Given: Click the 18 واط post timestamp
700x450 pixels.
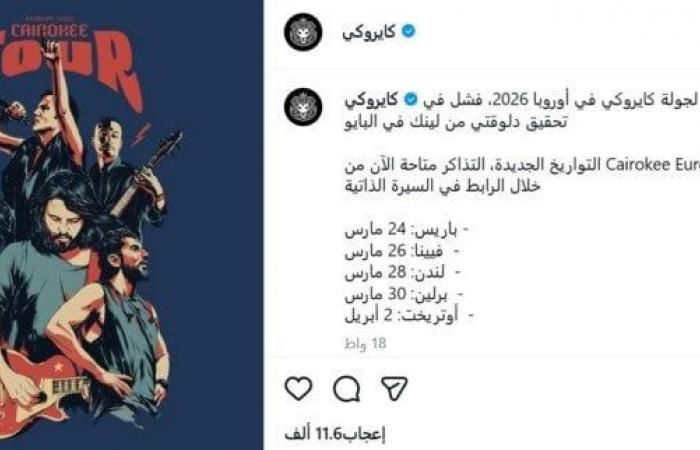Looking at the screenshot, I should tap(365, 343).
